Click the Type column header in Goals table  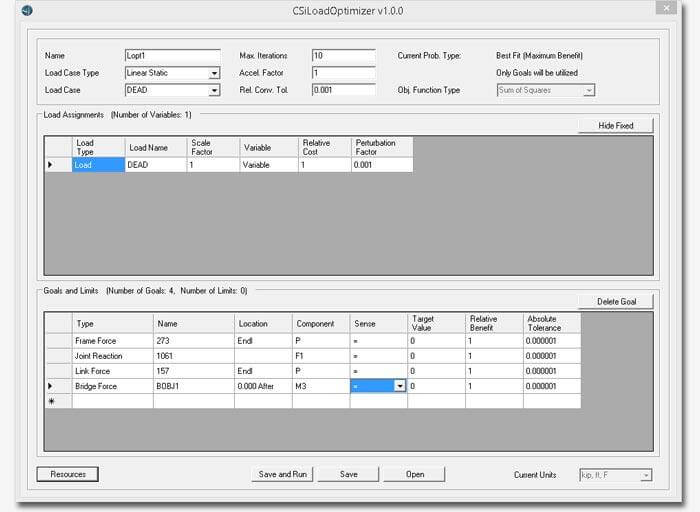click(112, 324)
